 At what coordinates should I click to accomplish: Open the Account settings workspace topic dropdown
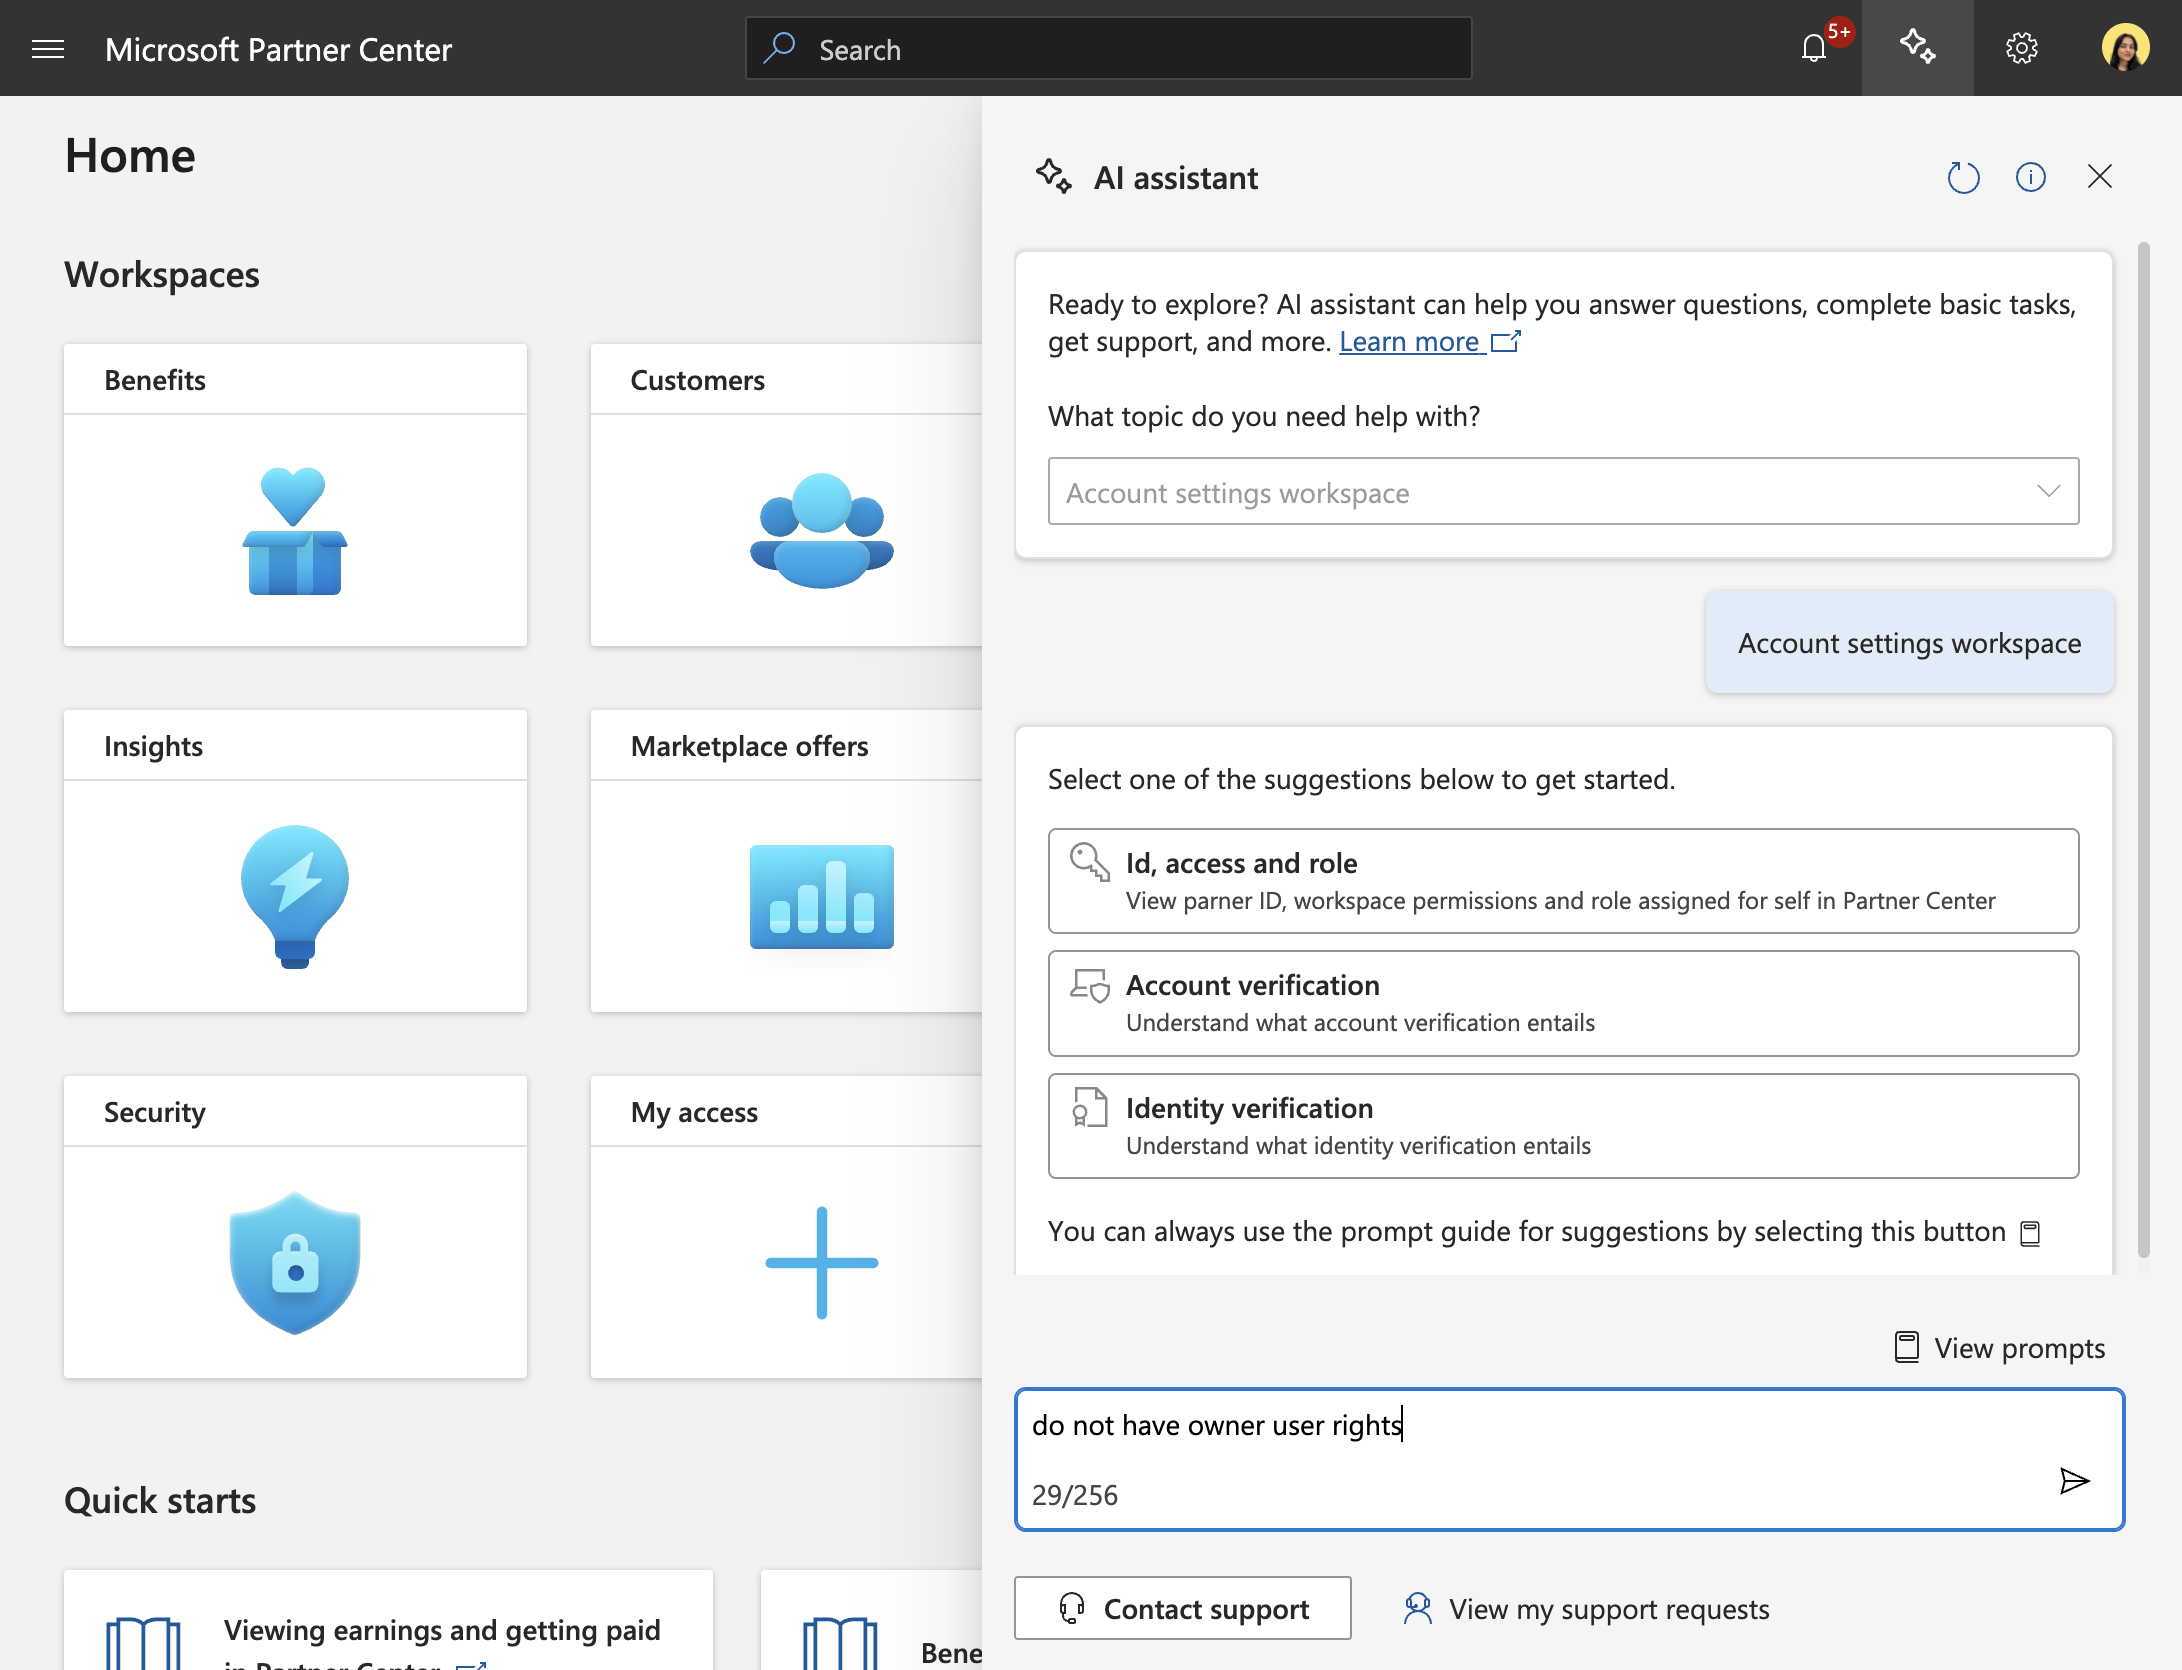click(1563, 491)
